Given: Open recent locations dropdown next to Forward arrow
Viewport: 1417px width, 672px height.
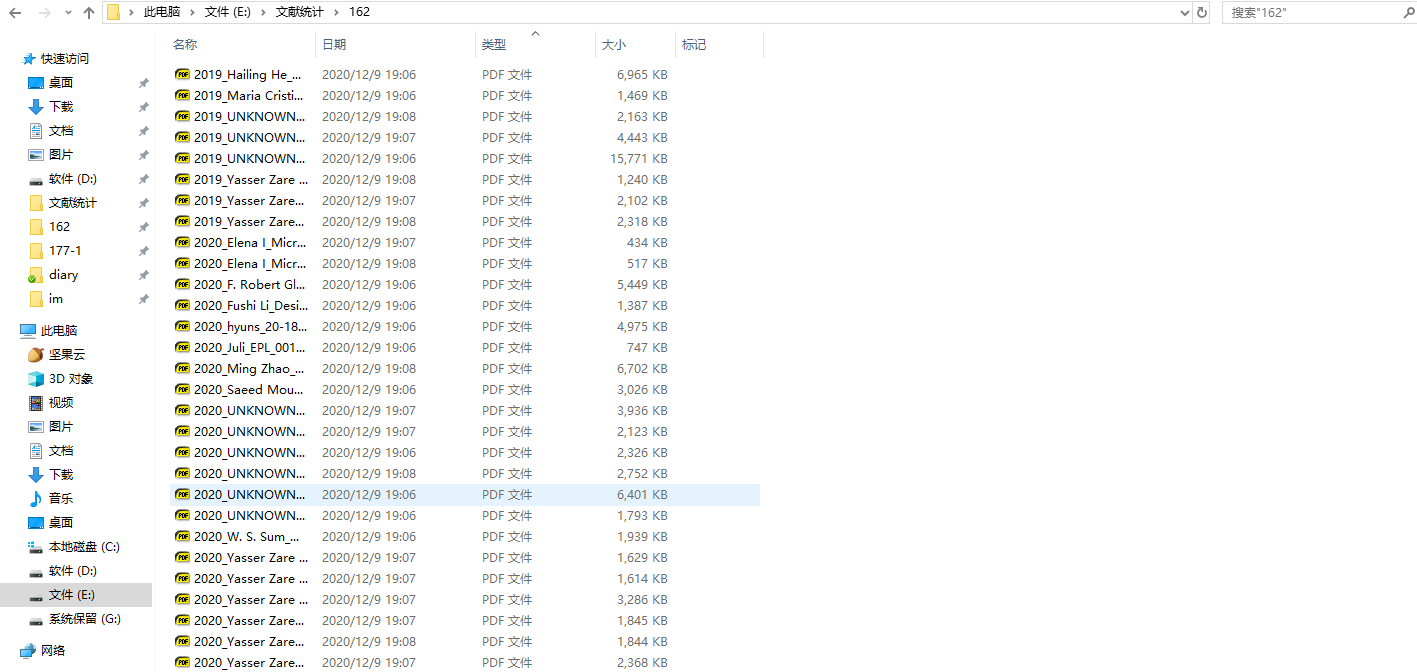Looking at the screenshot, I should (68, 13).
